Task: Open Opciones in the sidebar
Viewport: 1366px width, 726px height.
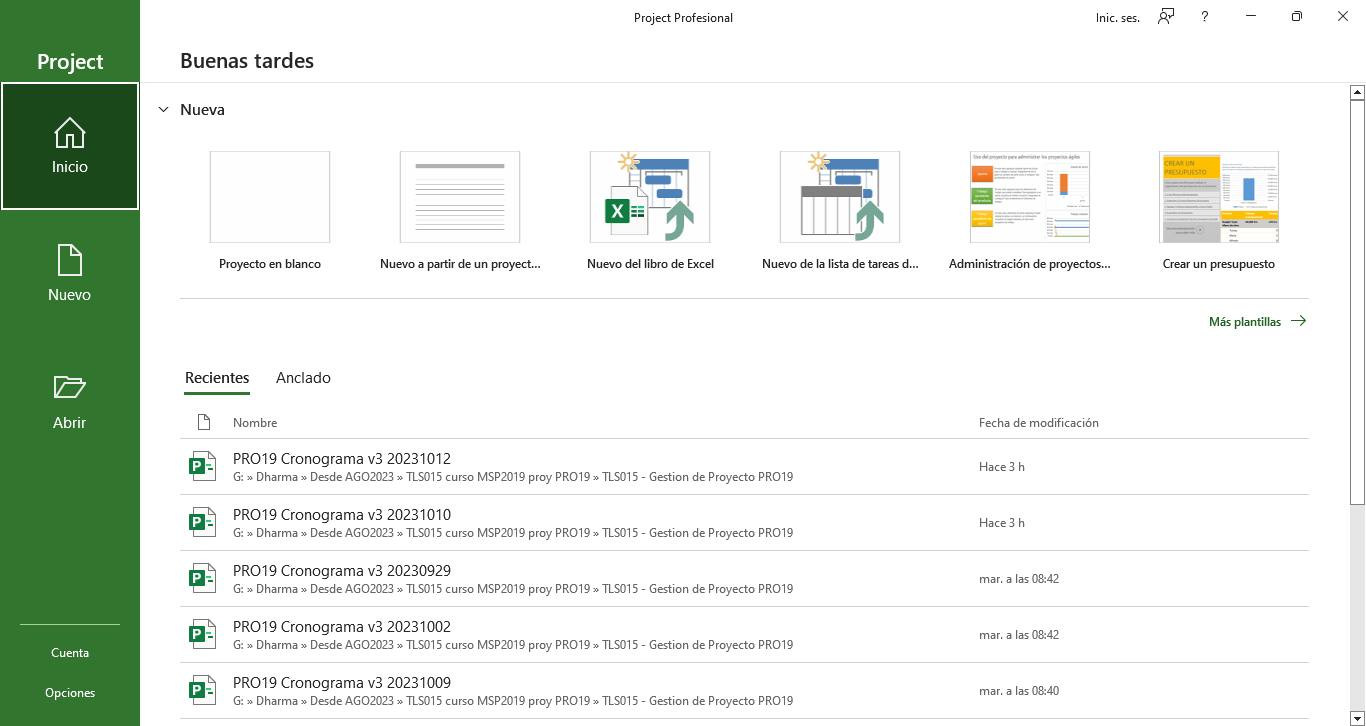Action: tap(70, 693)
